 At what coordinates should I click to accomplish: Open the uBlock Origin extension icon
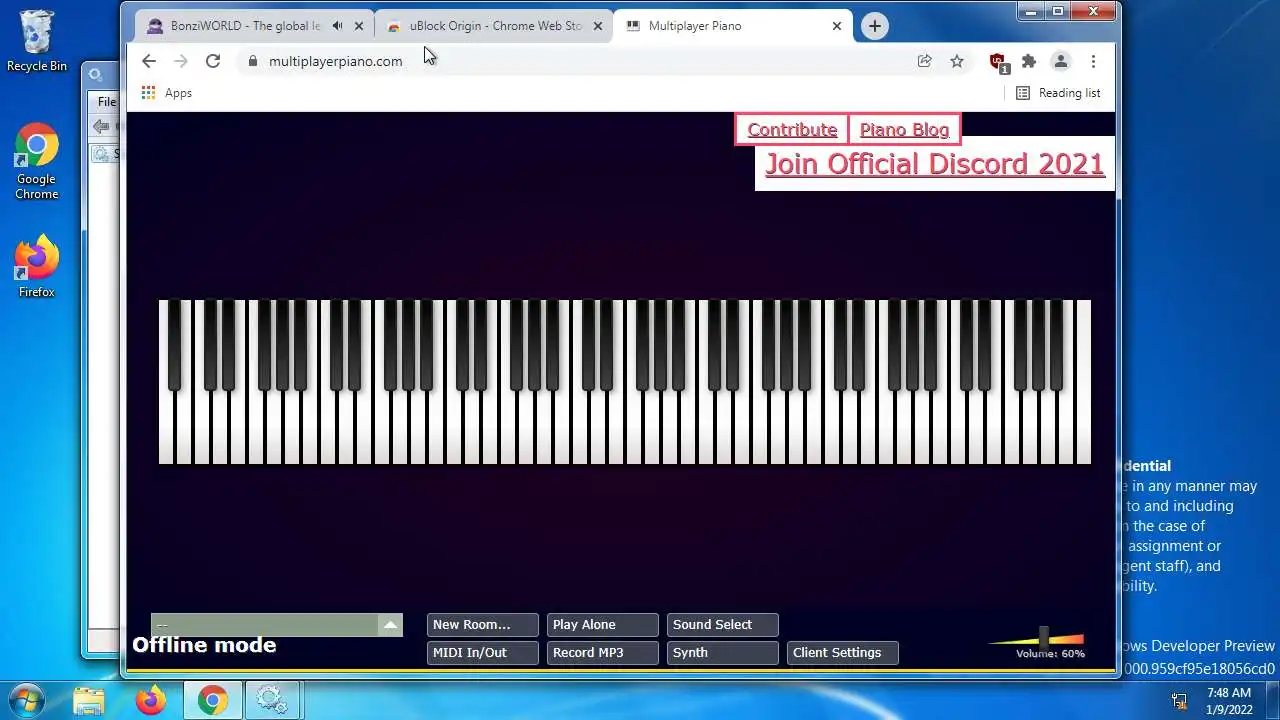tap(998, 62)
